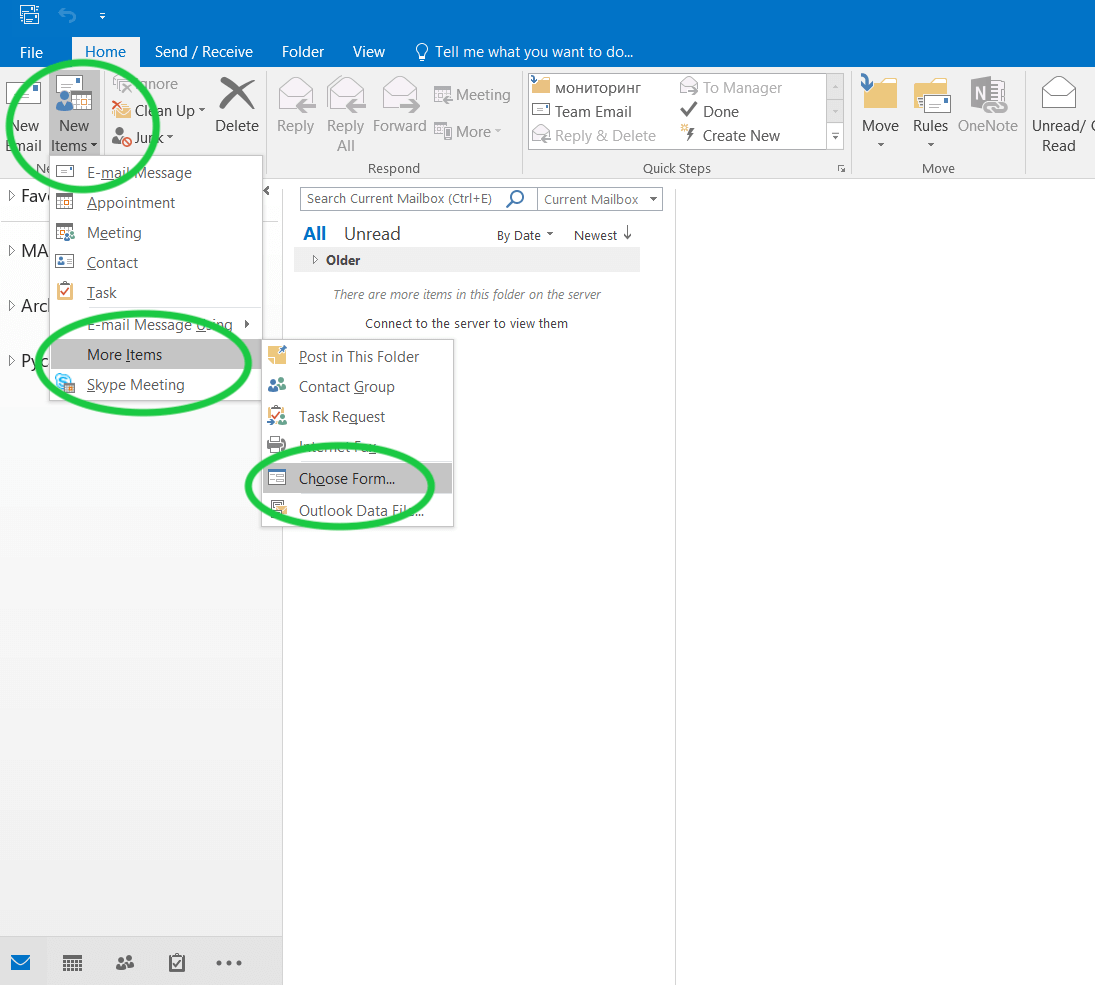Click the New Items button icon
1095x985 pixels.
pos(74,94)
